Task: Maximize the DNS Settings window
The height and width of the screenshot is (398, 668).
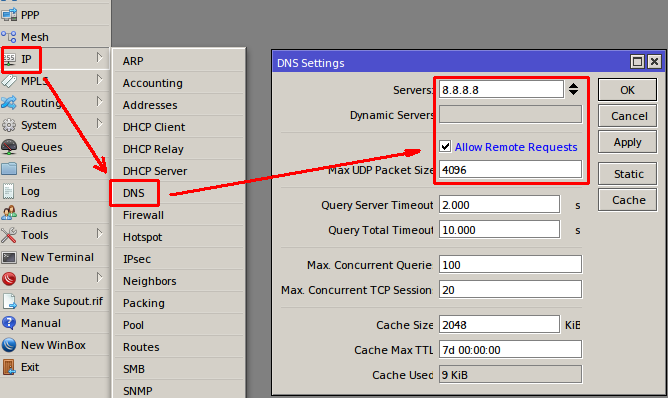Action: coord(637,62)
